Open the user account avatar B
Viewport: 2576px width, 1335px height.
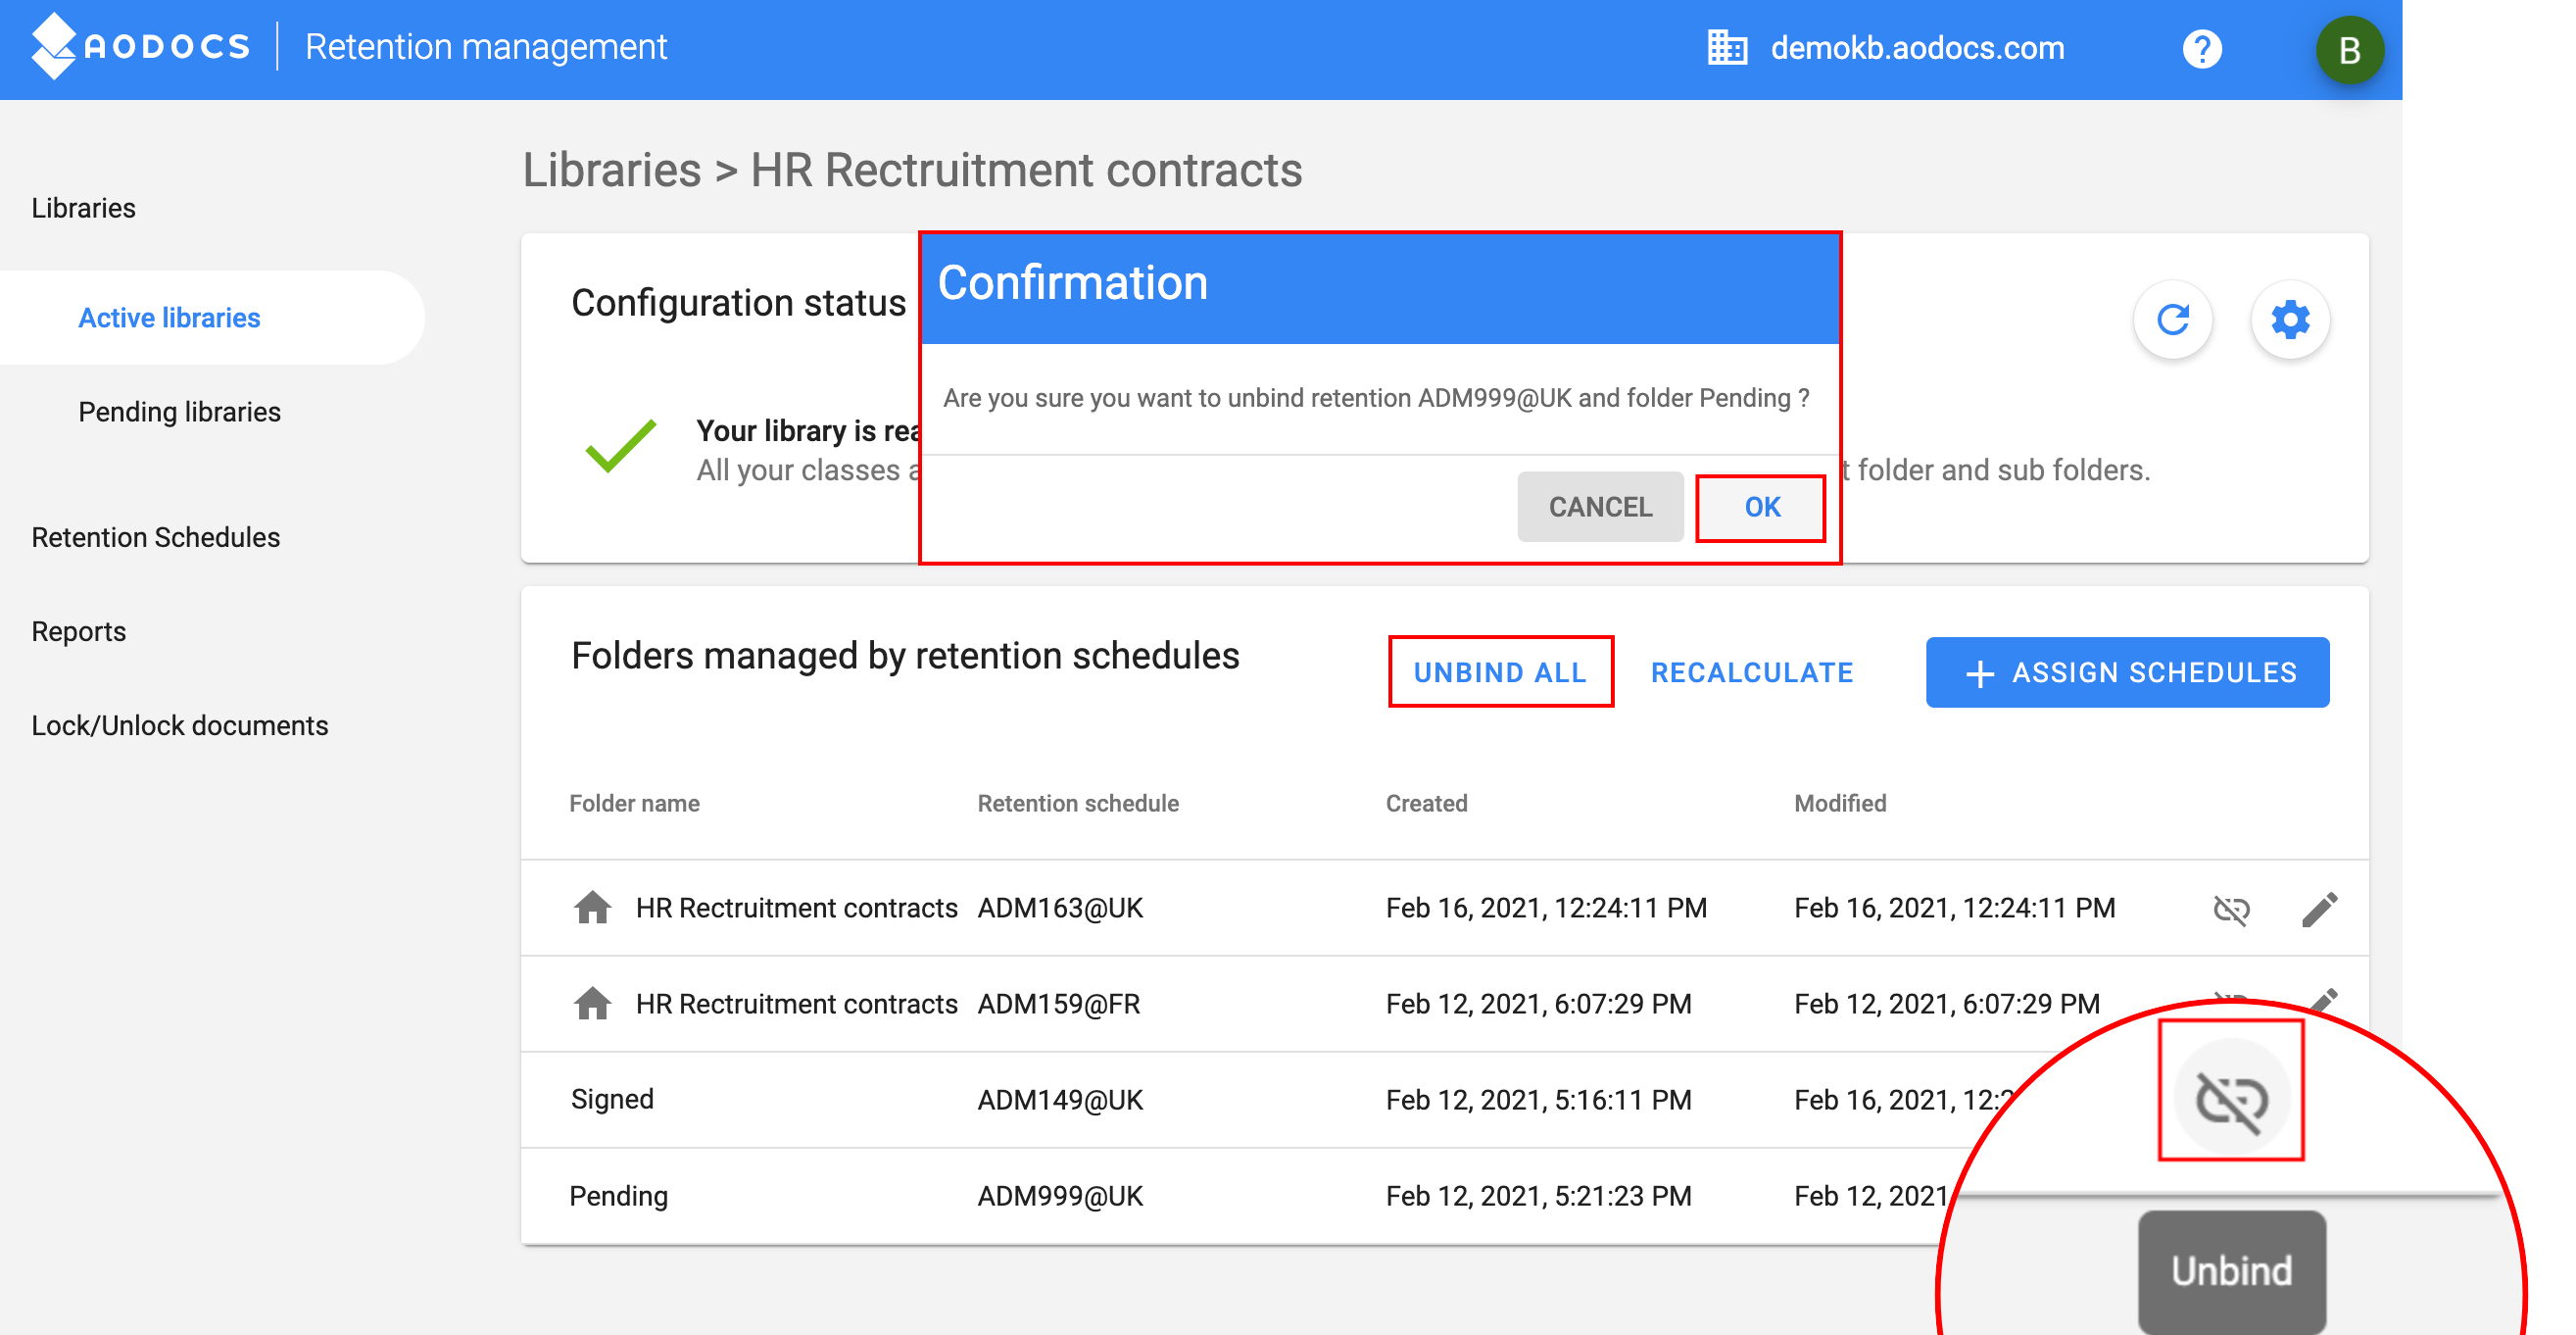(x=2349, y=49)
